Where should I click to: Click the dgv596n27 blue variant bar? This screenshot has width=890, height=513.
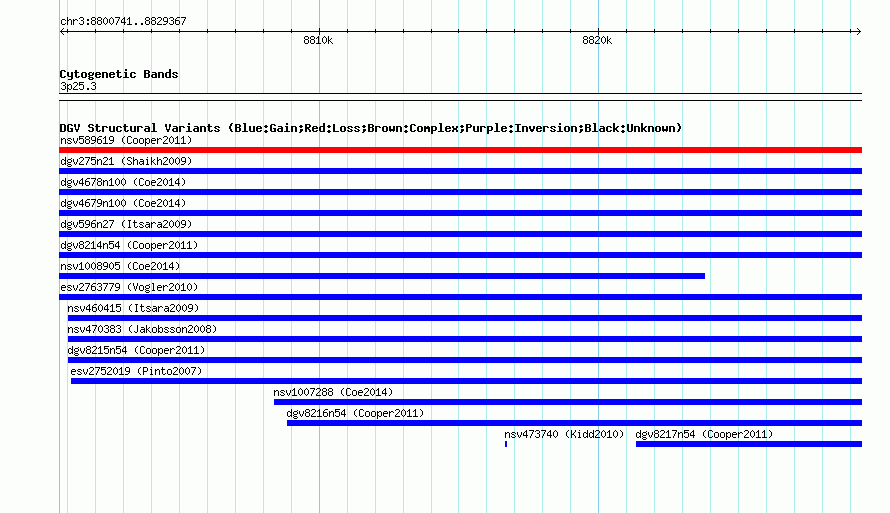(x=460, y=234)
